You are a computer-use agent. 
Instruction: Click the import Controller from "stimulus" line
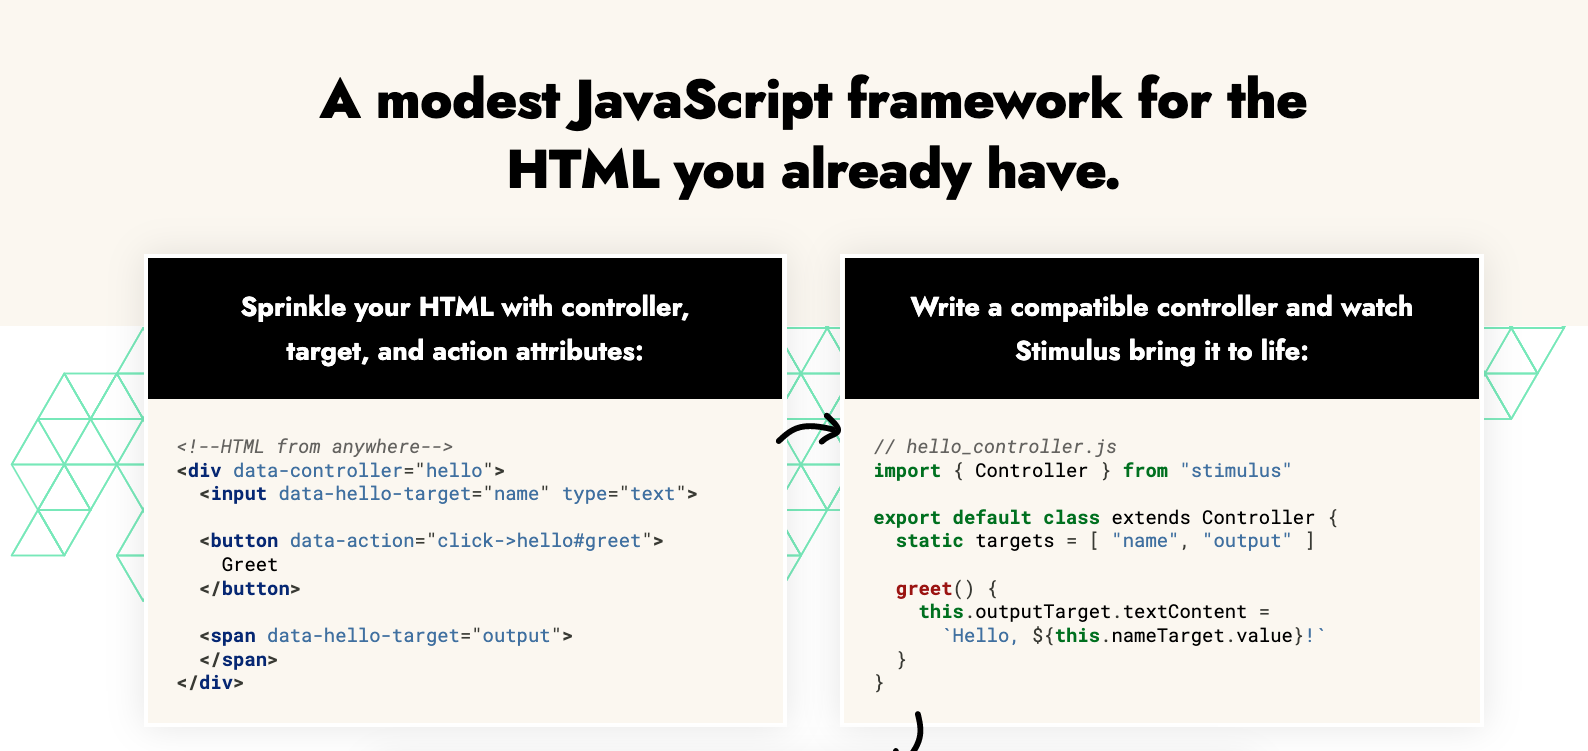click(1082, 471)
